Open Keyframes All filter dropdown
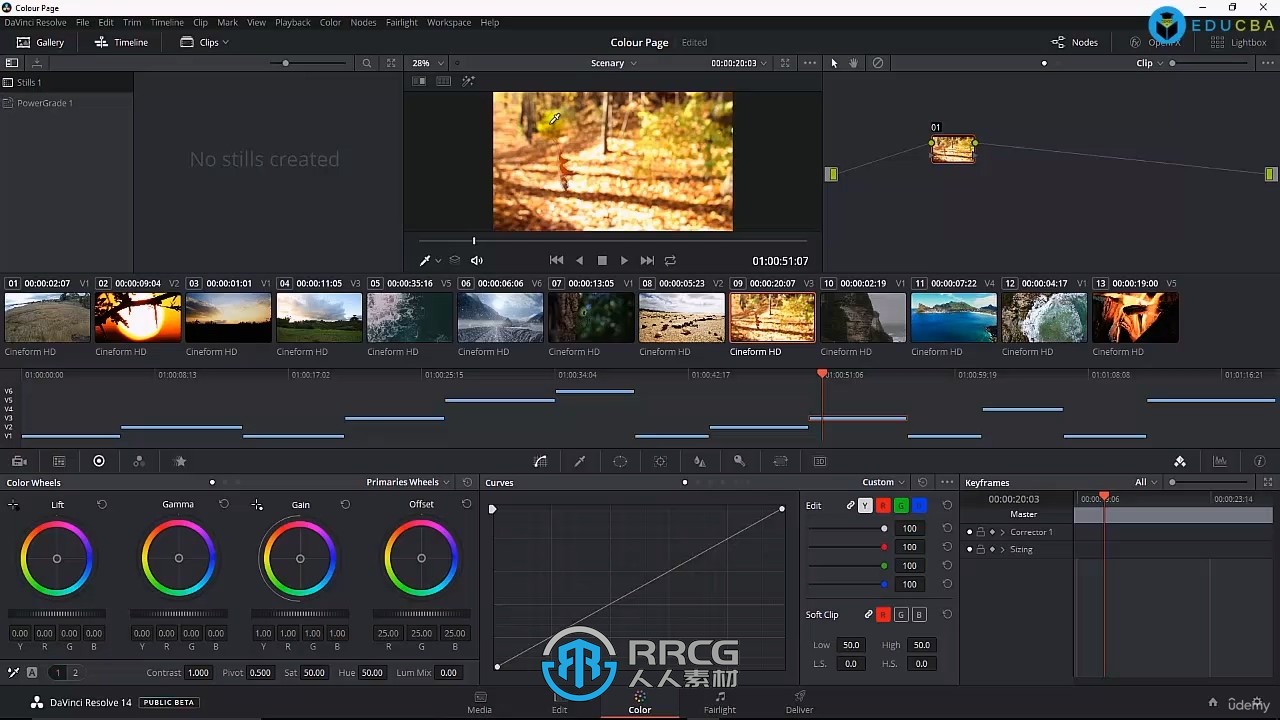Screen dimensions: 1280x720 point(1146,482)
